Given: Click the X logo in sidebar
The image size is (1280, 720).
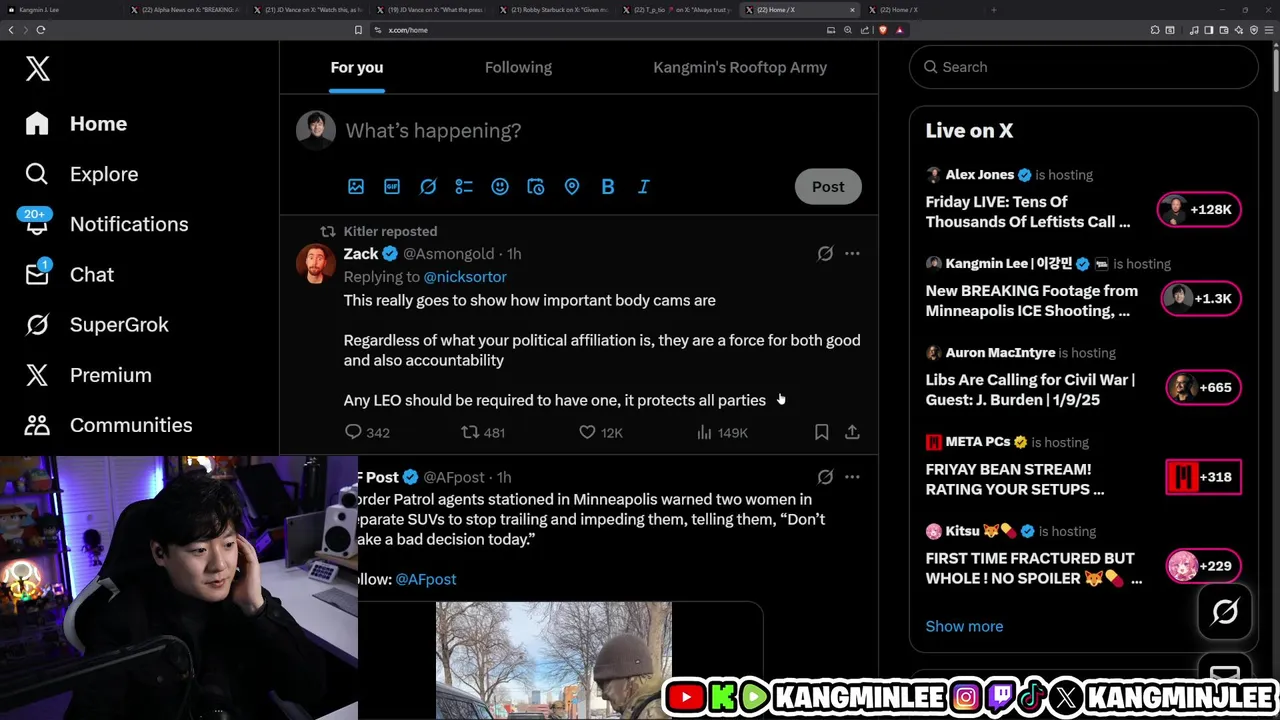Looking at the screenshot, I should point(37,68).
